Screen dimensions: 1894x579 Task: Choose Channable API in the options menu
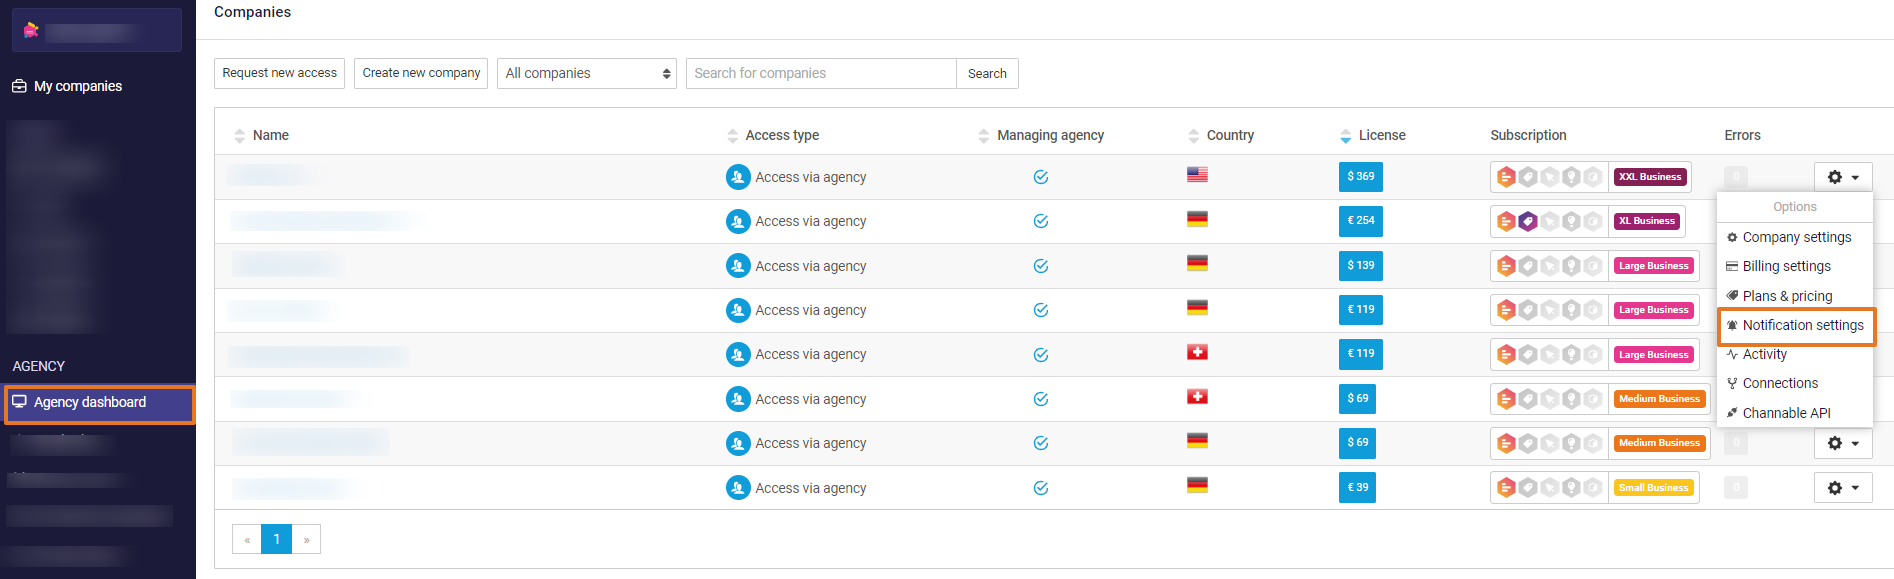[x=1786, y=413]
